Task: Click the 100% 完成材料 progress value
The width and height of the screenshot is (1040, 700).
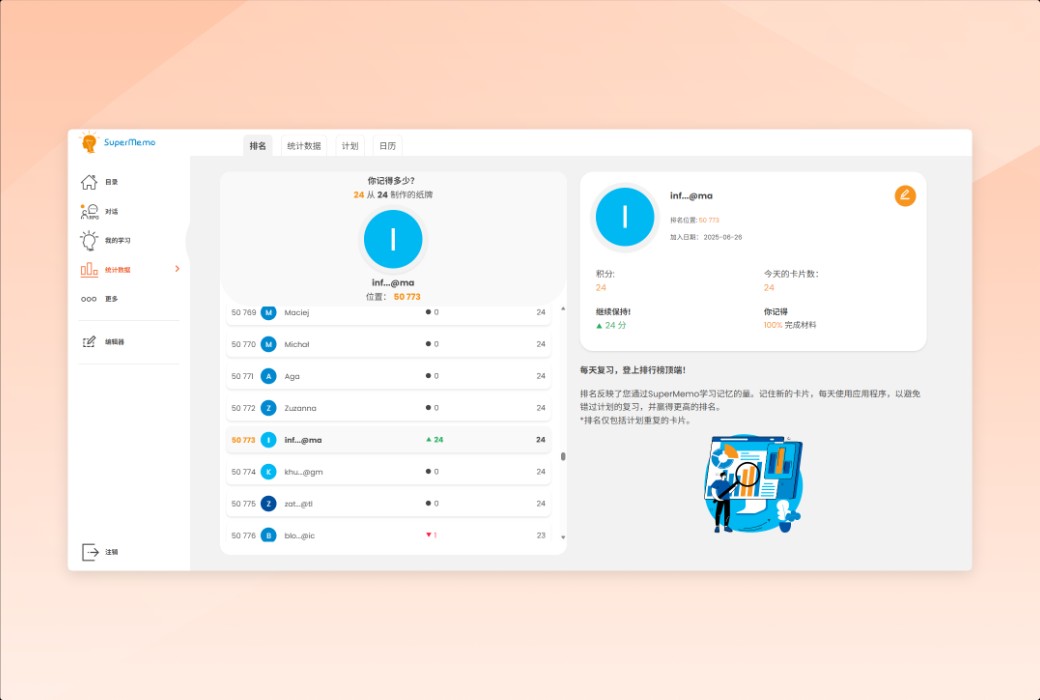Action: pyautogui.click(x=789, y=322)
